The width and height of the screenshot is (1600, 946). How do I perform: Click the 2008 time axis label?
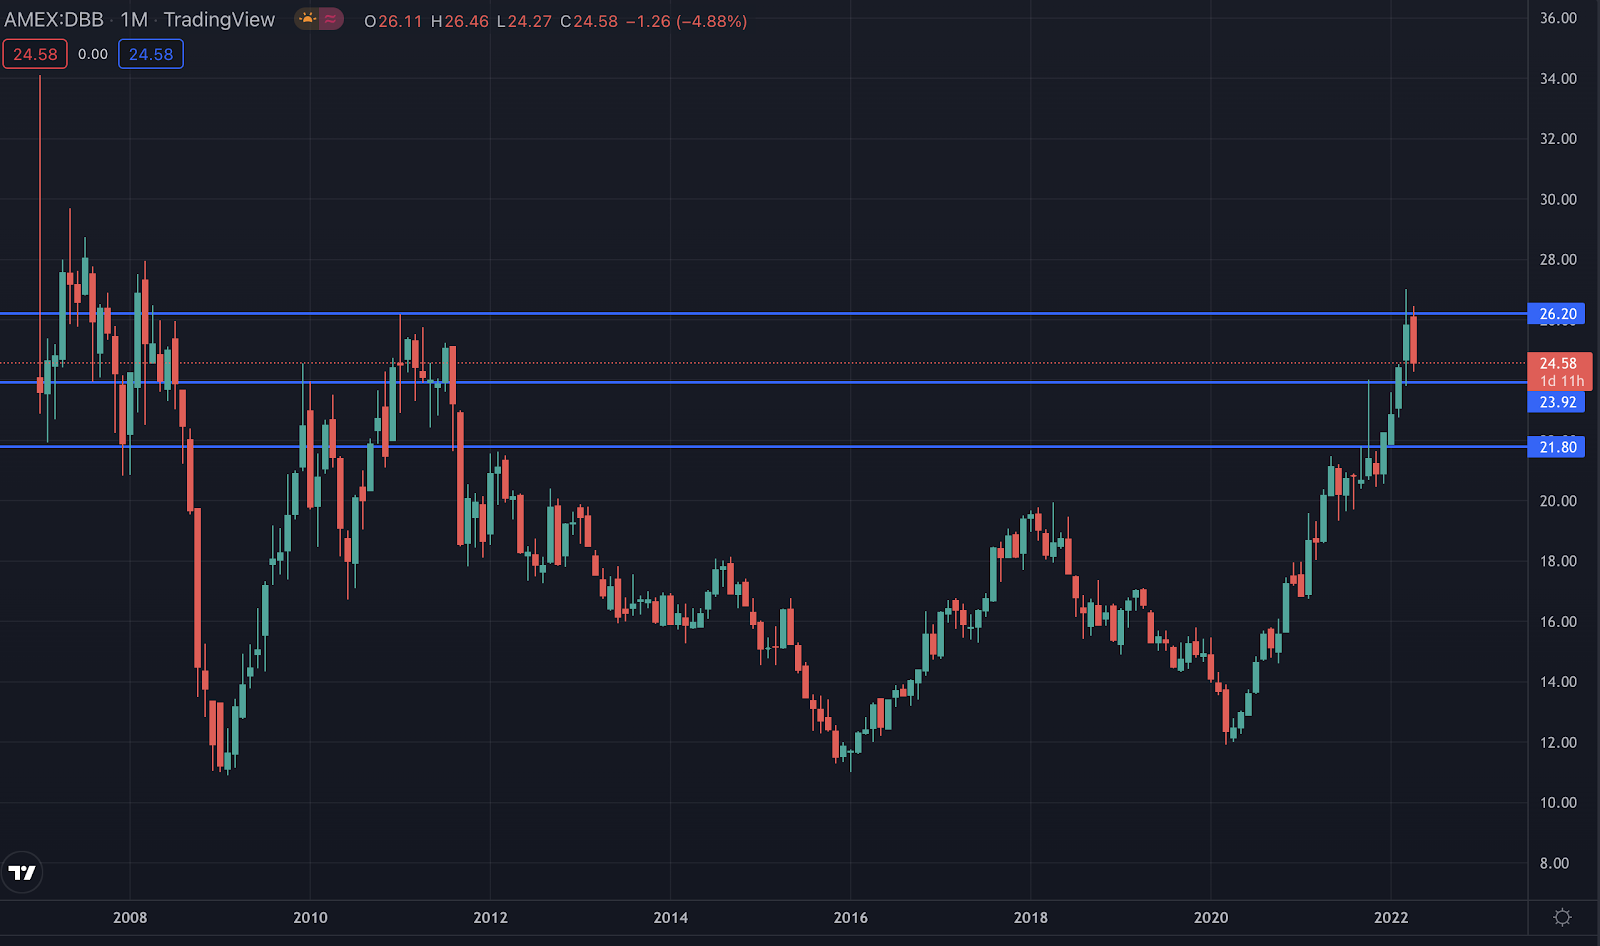[x=130, y=917]
